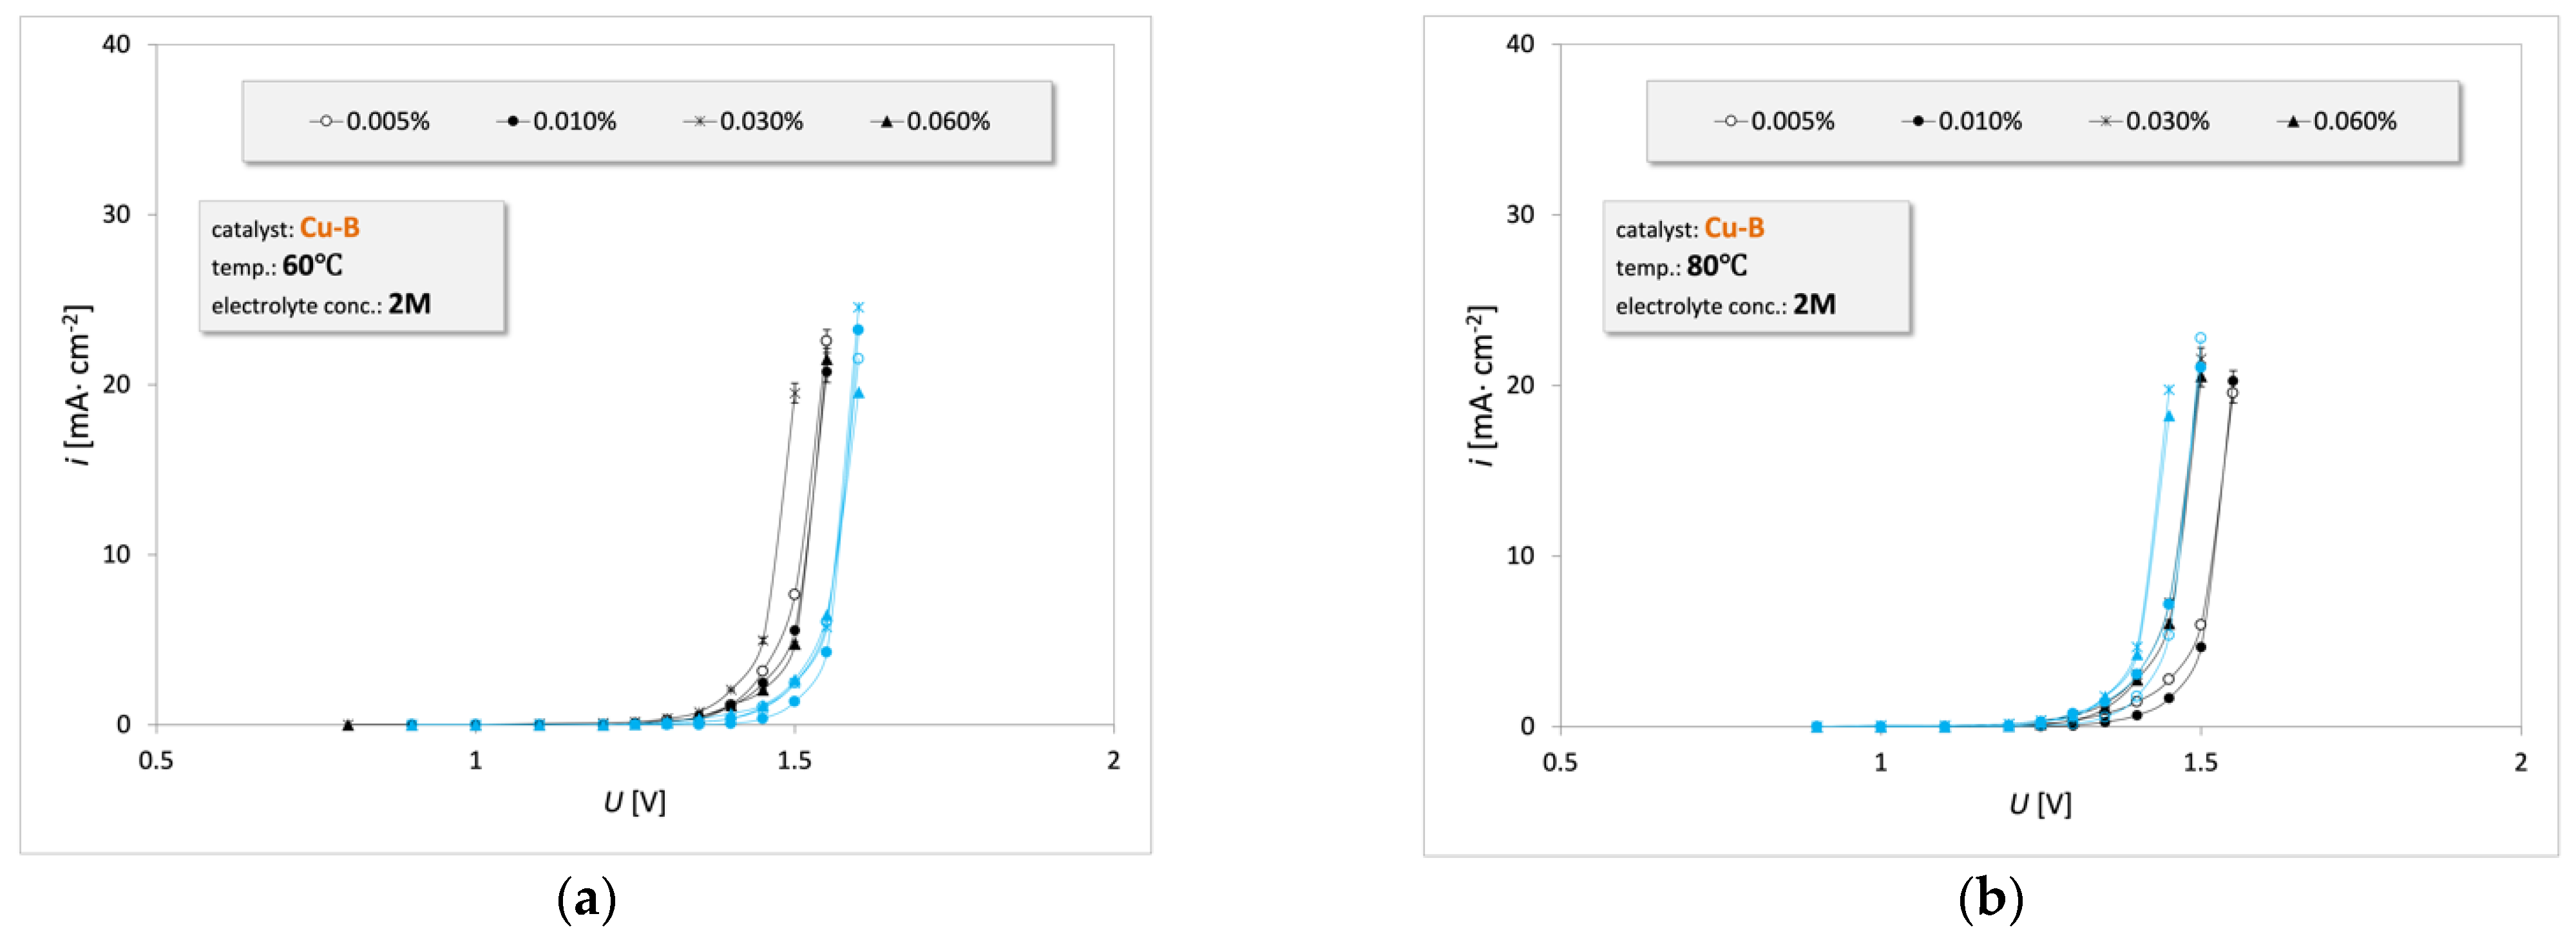Image resolution: width=2576 pixels, height=934 pixels.
Task: Select the 0.060% triangle legend marker in chart (a)
Action: click(886, 121)
